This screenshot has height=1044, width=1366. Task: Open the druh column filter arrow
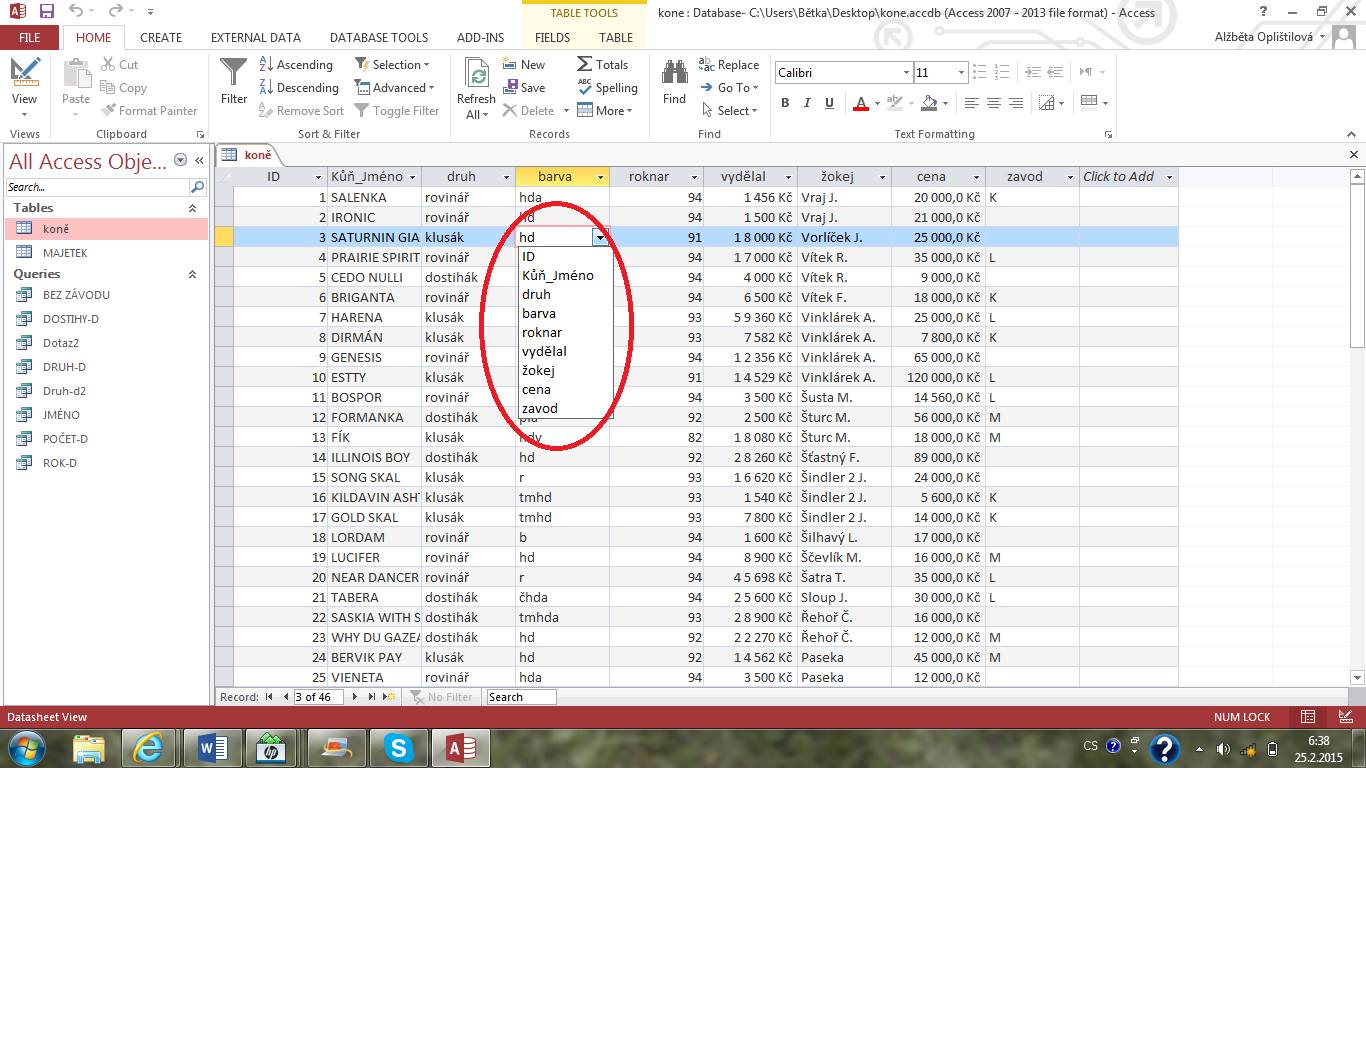pyautogui.click(x=506, y=177)
